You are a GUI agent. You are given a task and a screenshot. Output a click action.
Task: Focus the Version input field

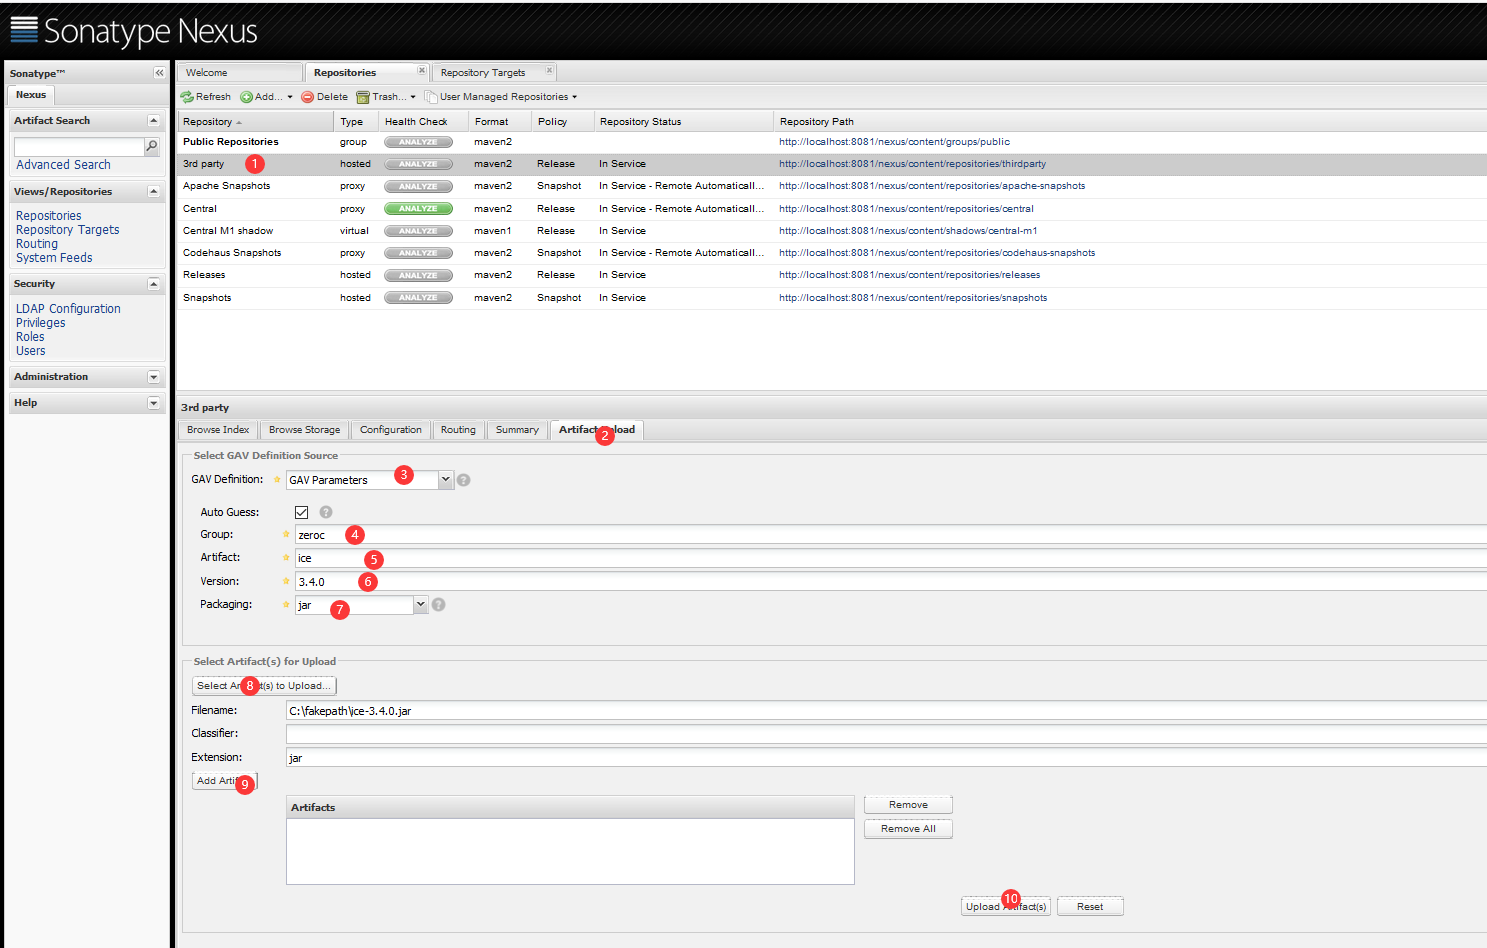pos(890,582)
